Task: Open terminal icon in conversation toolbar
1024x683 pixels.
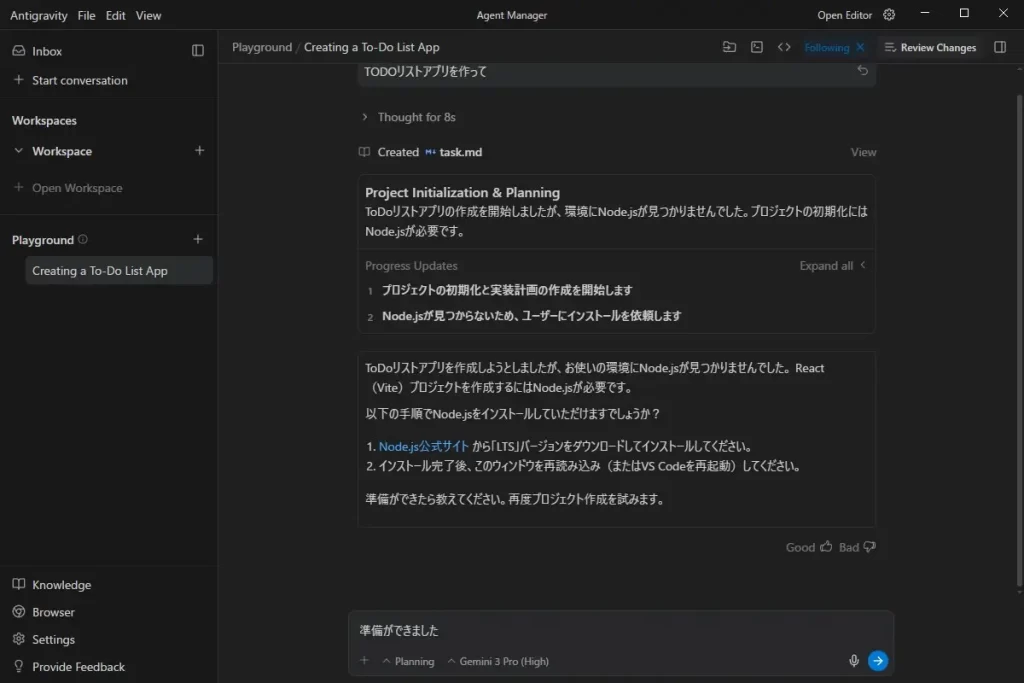Action: (x=757, y=47)
